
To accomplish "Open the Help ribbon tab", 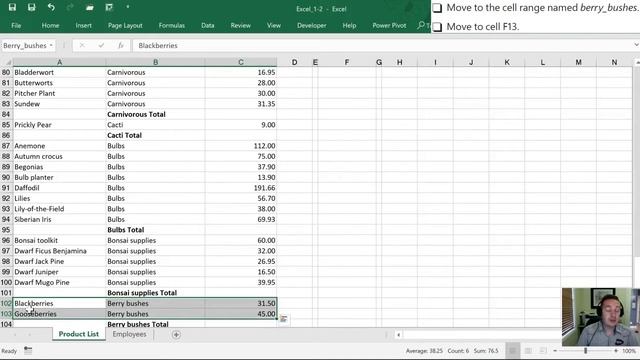I will click(x=349, y=25).
